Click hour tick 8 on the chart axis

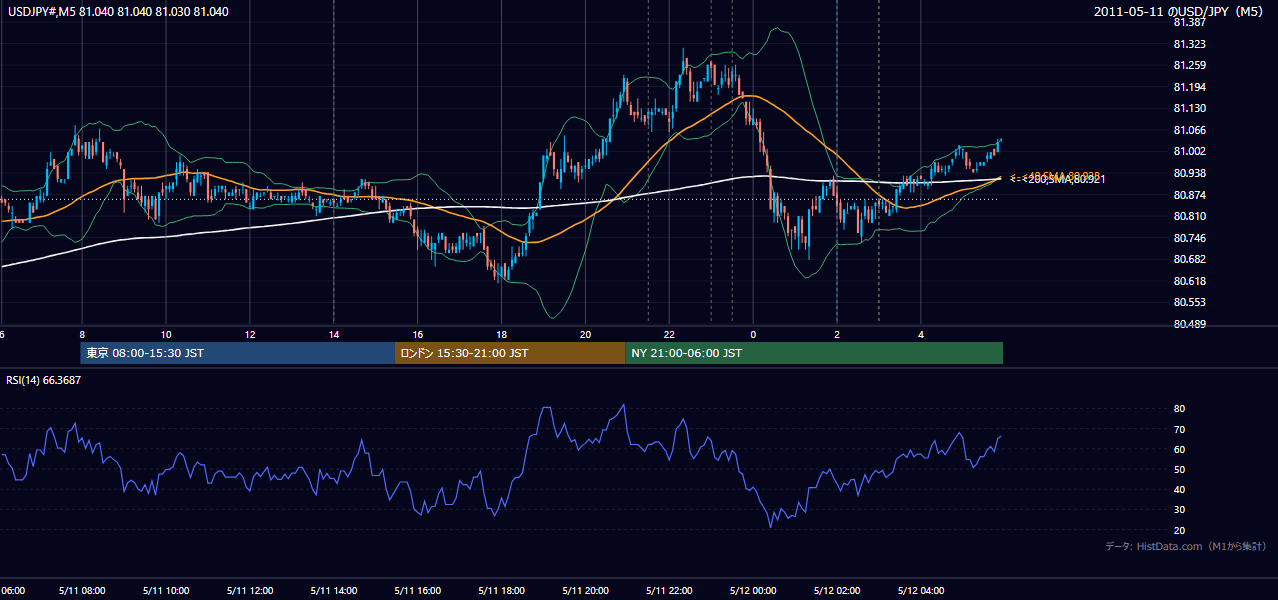(82, 334)
